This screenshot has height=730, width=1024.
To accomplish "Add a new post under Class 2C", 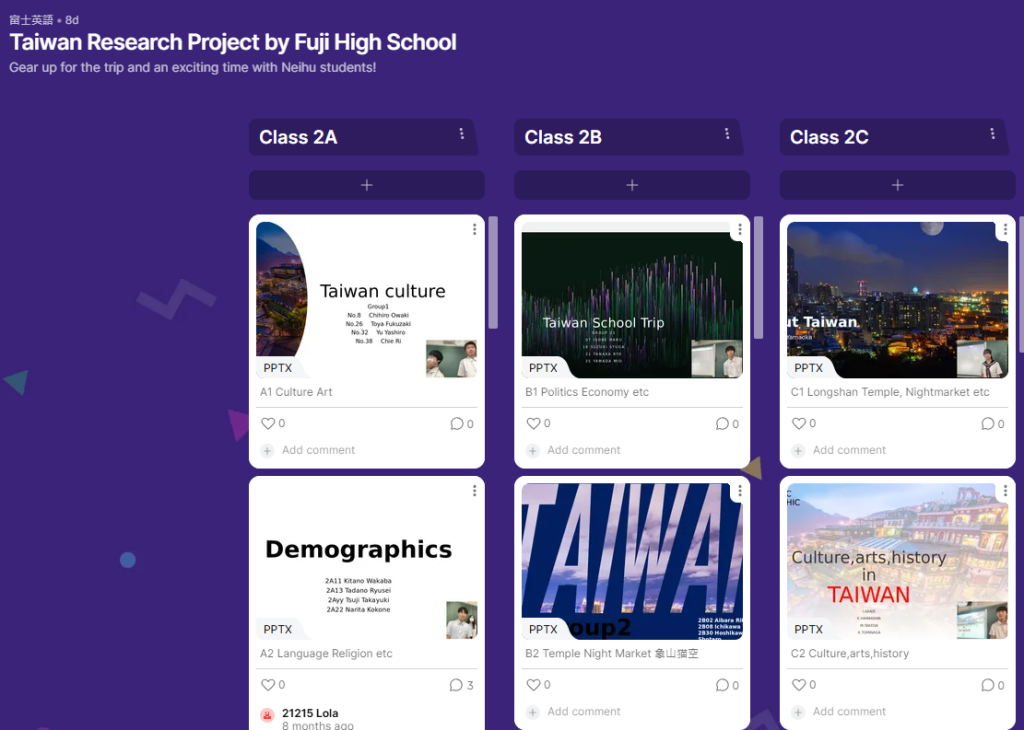I will pos(897,185).
